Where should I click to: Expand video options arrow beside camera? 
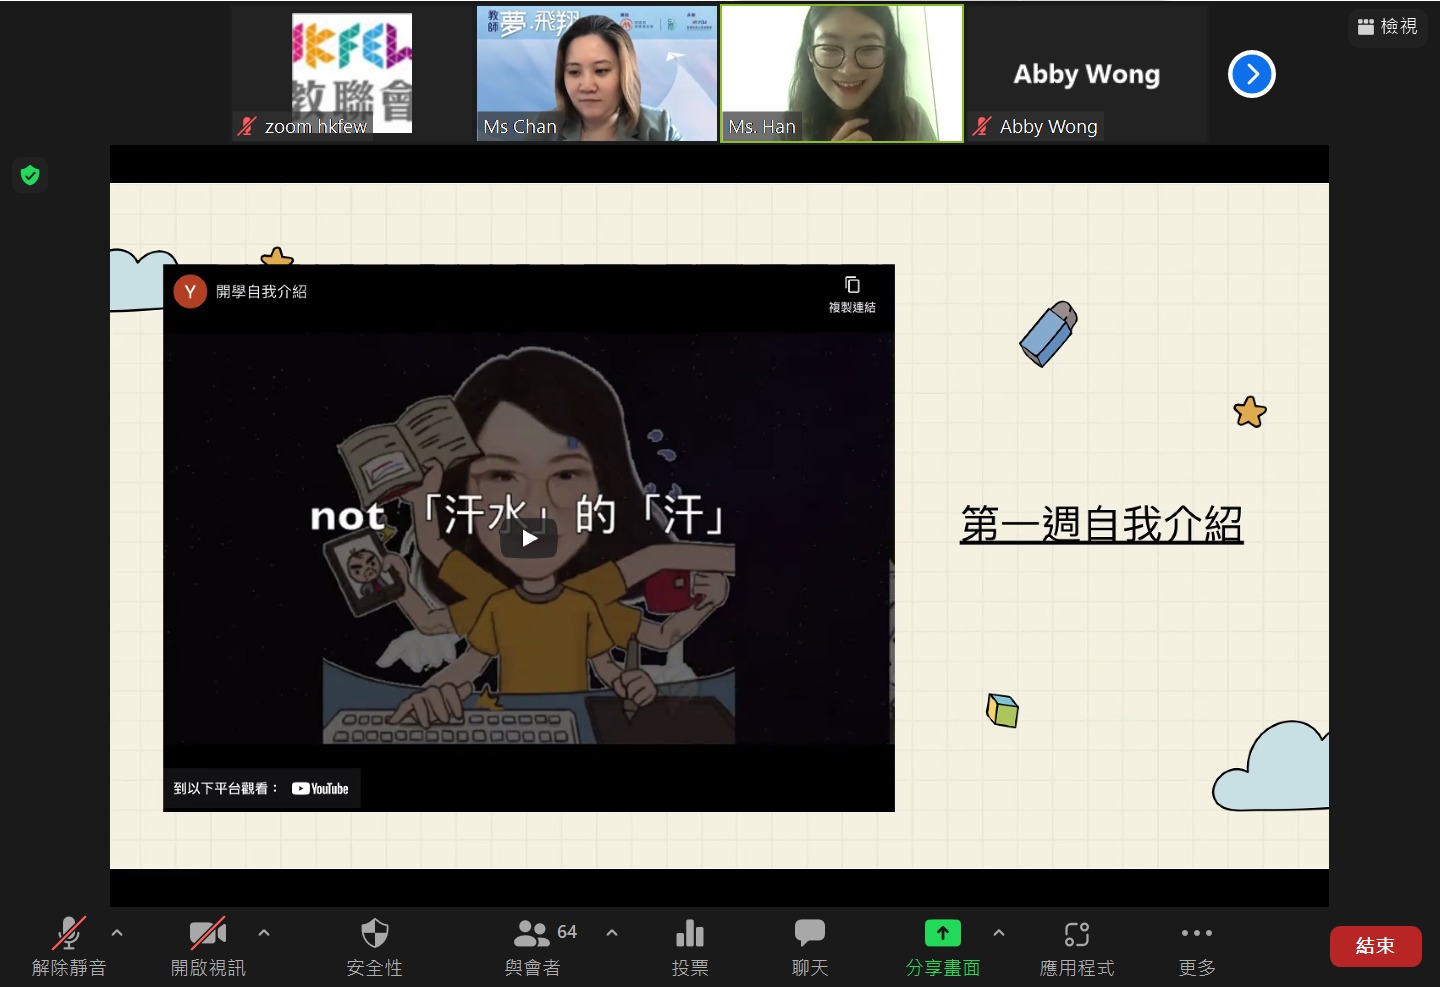click(264, 932)
